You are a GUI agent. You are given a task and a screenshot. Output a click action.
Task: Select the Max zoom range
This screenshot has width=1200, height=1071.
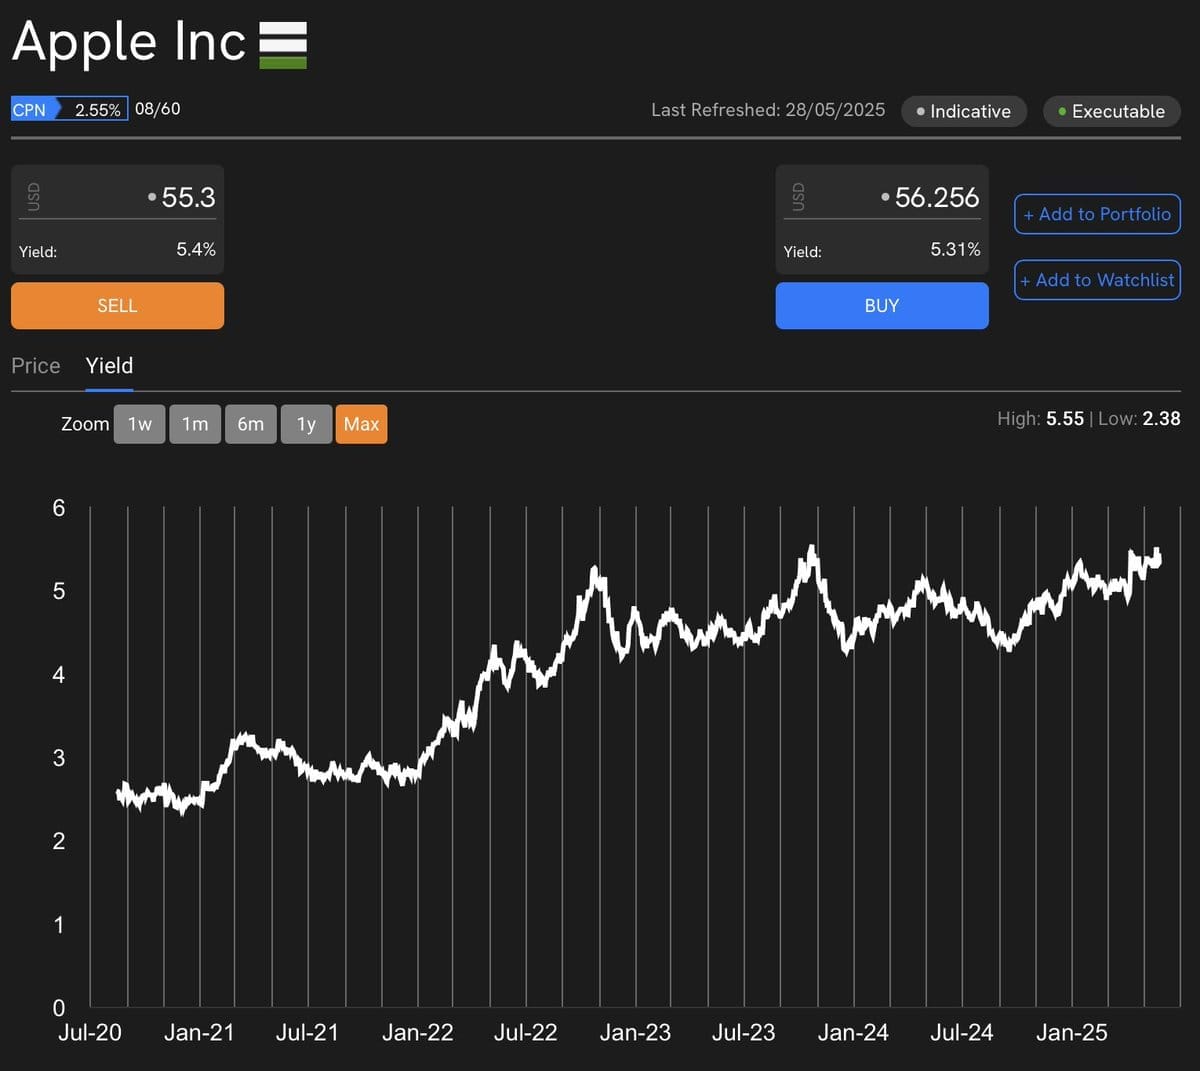tap(361, 424)
